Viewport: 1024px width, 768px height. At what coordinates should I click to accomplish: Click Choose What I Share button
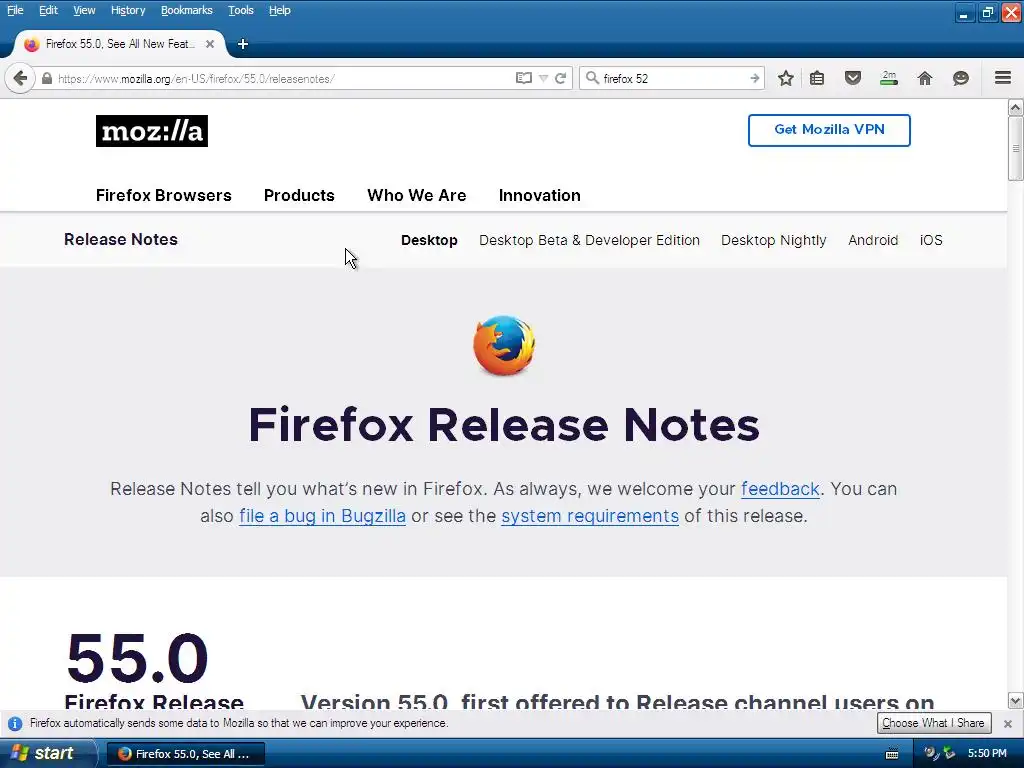click(934, 723)
